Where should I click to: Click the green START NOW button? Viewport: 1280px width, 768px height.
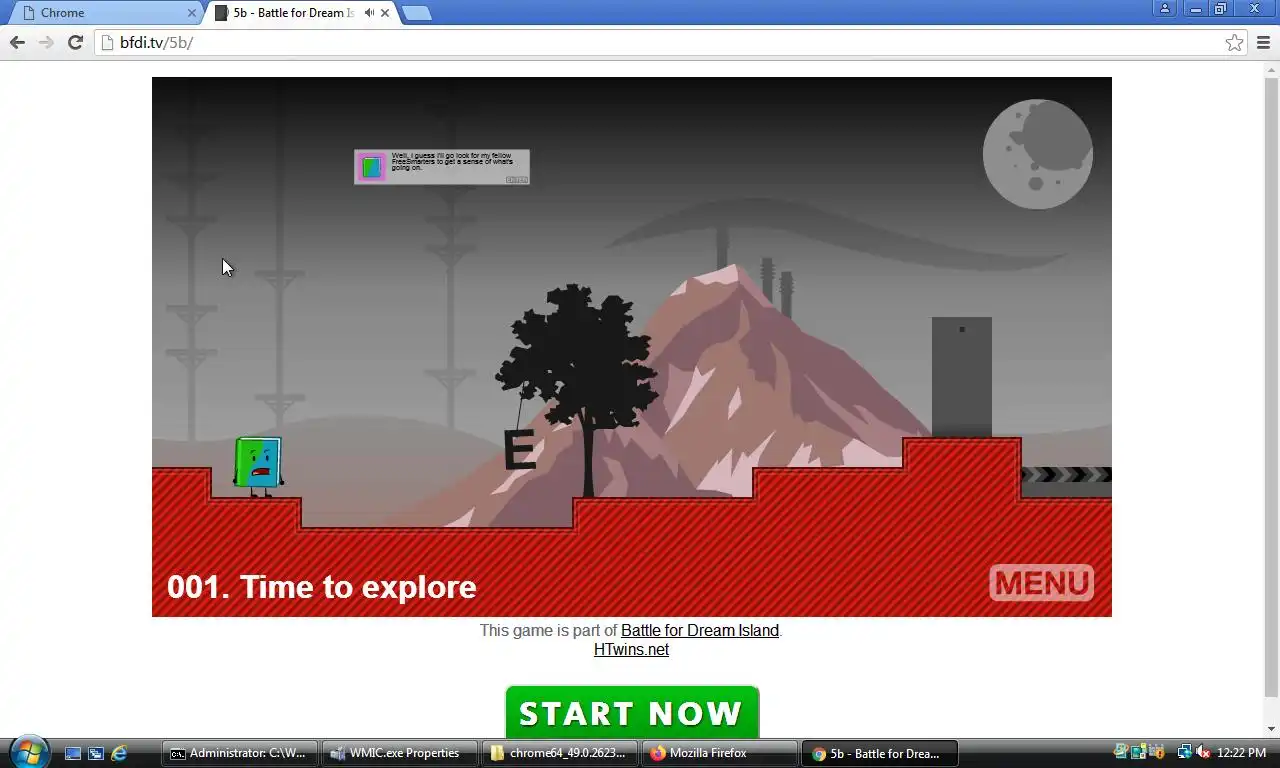pyautogui.click(x=632, y=712)
